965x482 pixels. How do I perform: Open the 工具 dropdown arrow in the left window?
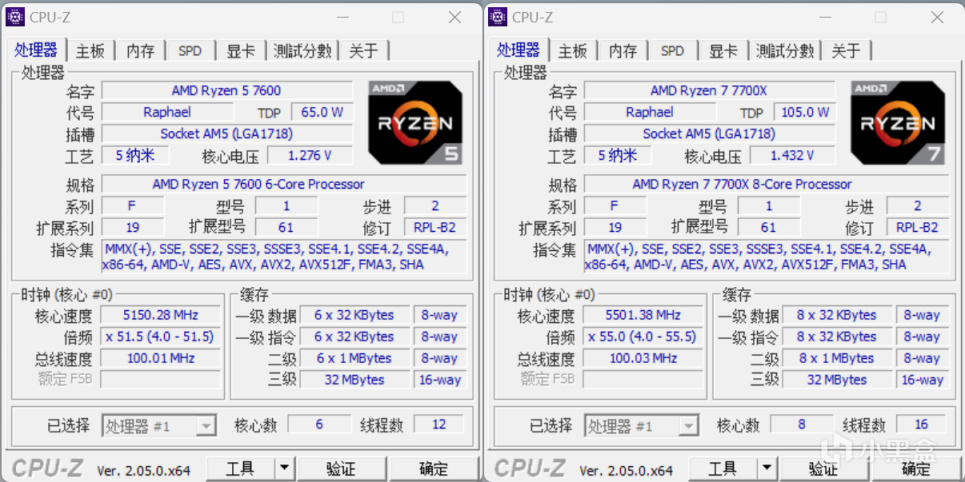[283, 469]
